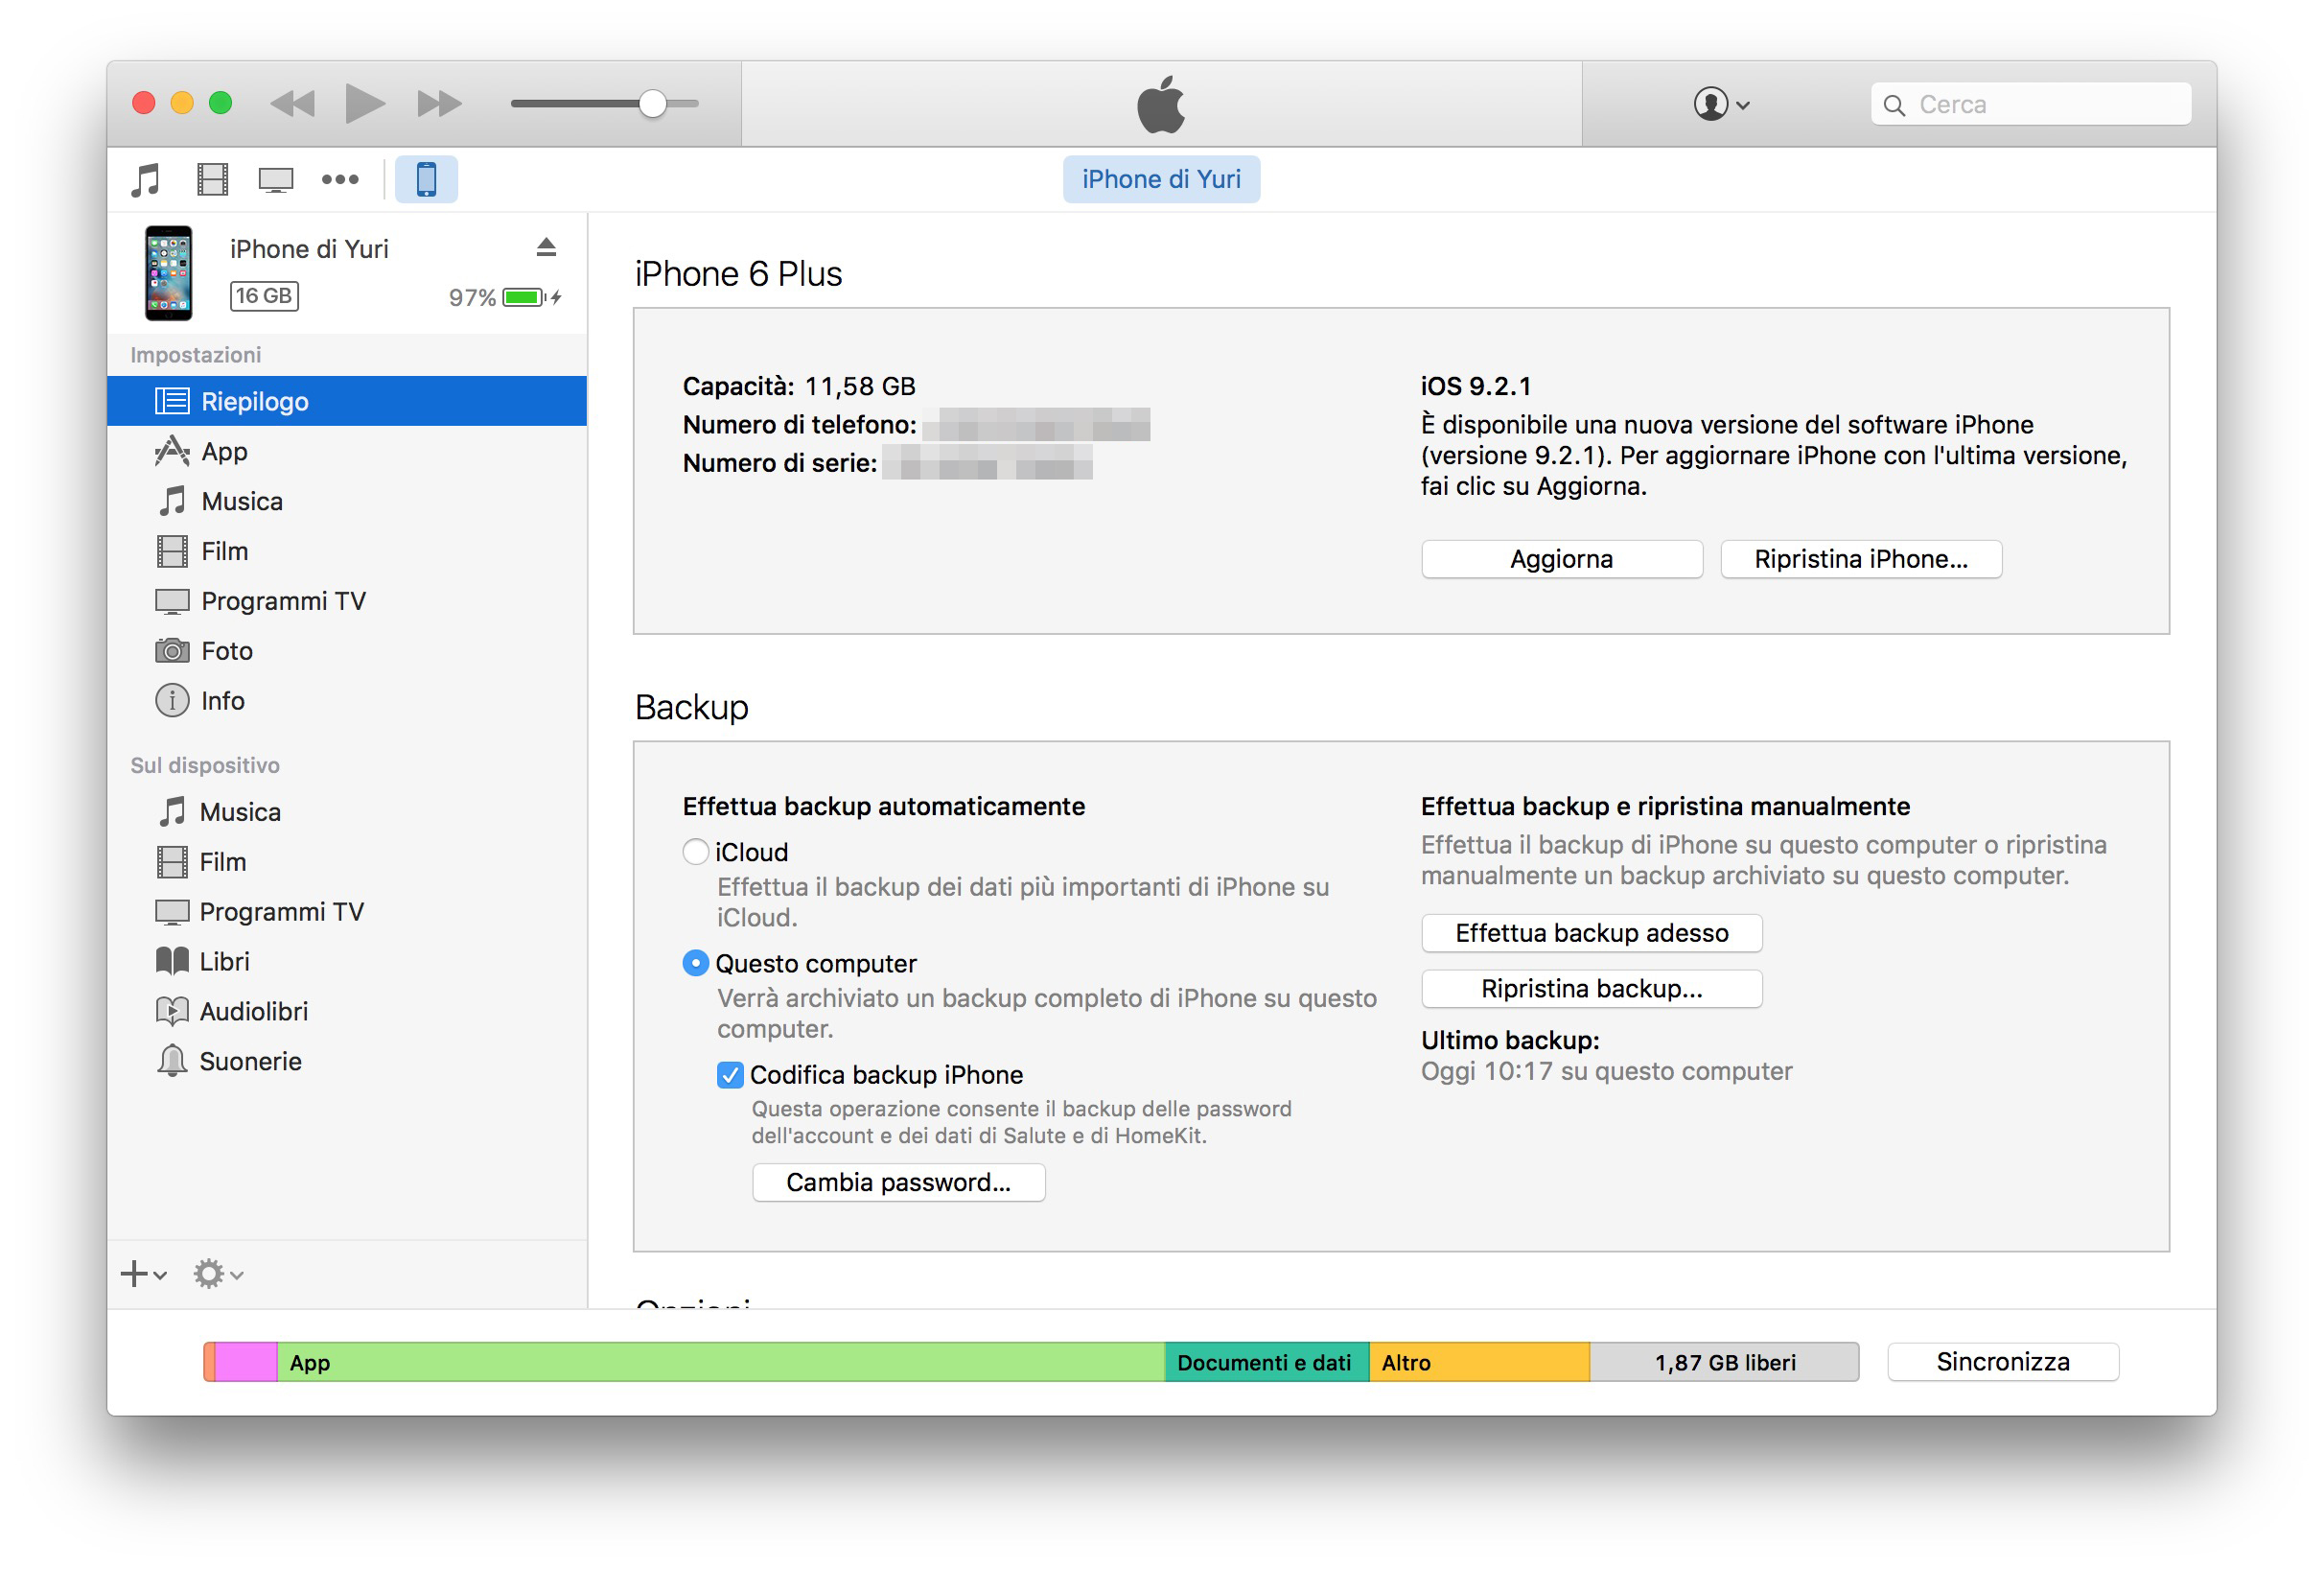
Task: Open the TV shows monitor icon
Action: (x=275, y=180)
